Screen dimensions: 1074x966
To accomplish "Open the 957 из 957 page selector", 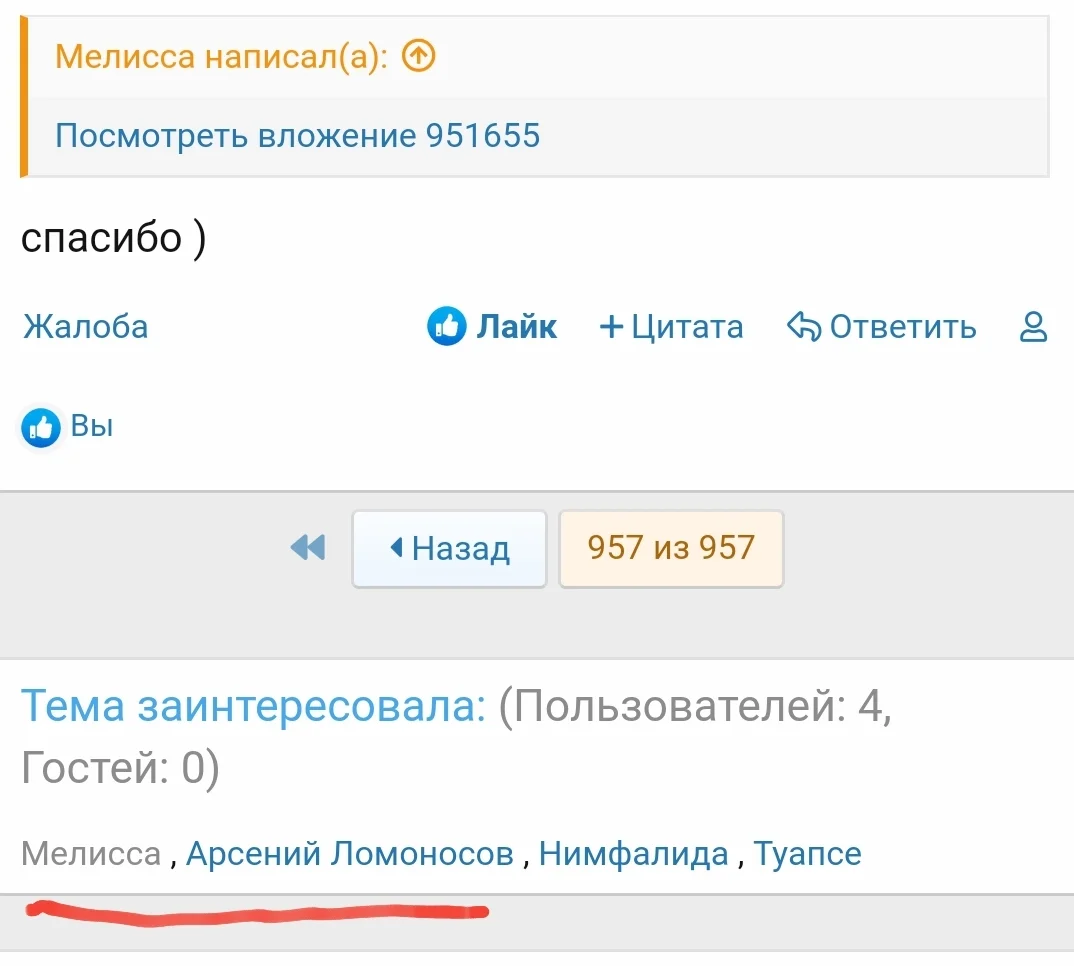I will (x=670, y=548).
